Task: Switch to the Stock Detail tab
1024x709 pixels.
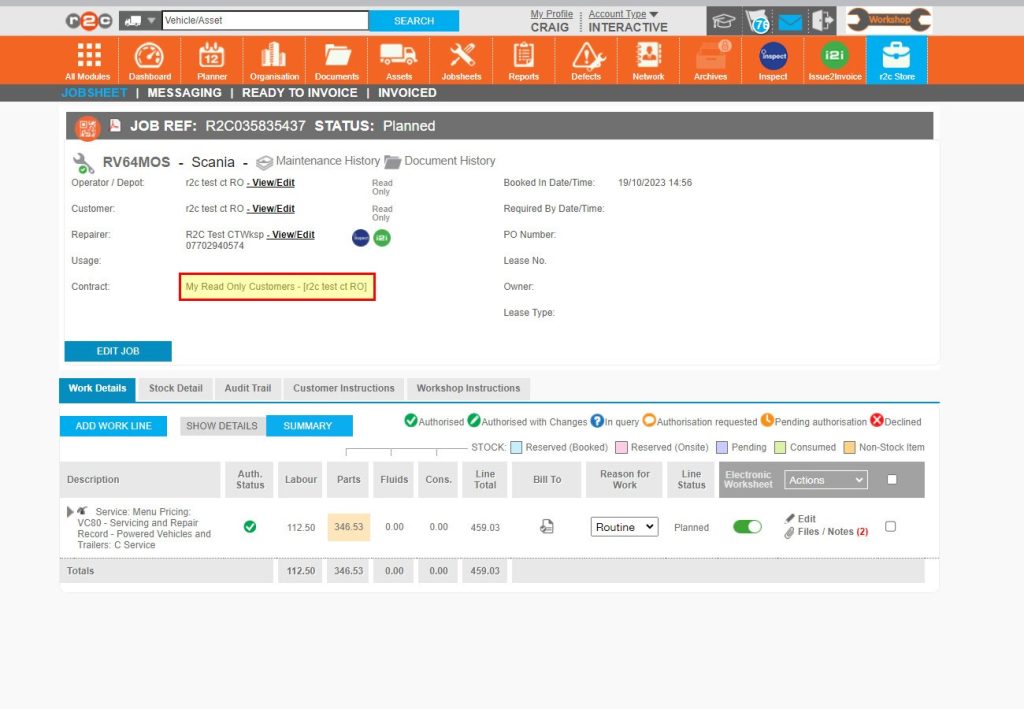Action: click(176, 388)
